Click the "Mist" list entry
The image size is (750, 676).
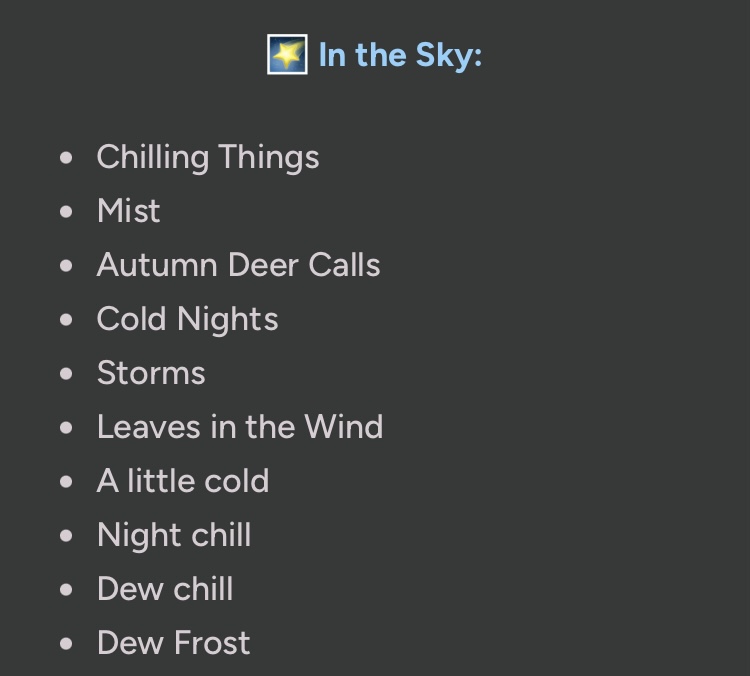click(x=128, y=211)
